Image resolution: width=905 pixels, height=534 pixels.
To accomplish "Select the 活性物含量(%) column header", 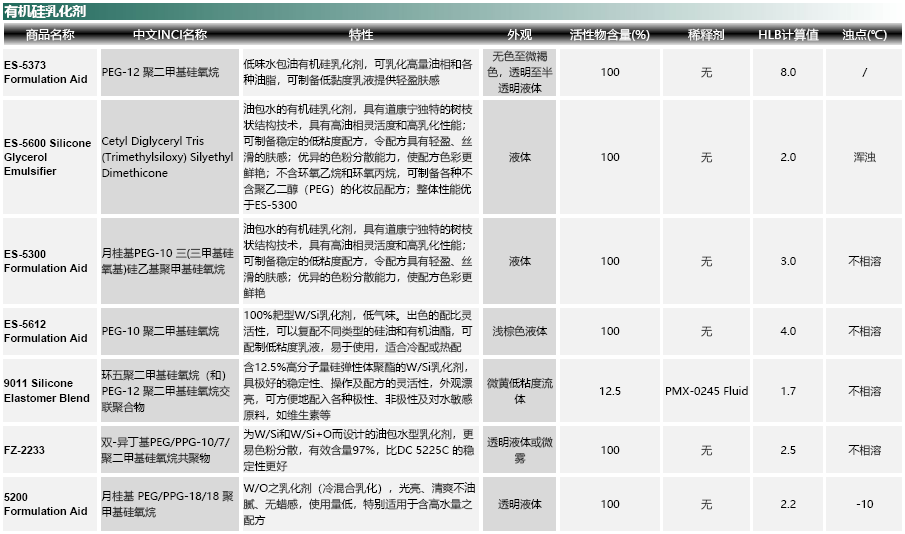I will (x=609, y=34).
